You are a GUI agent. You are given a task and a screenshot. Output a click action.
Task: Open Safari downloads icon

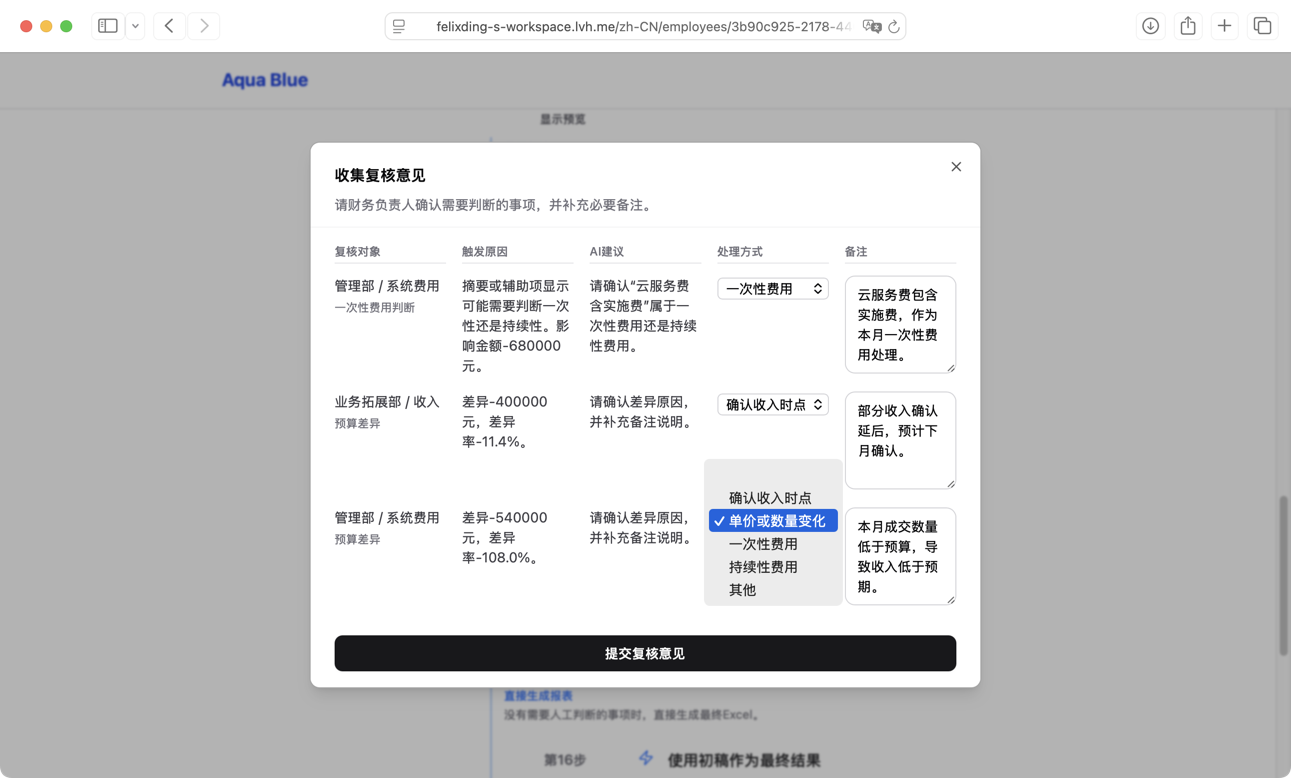[1151, 26]
